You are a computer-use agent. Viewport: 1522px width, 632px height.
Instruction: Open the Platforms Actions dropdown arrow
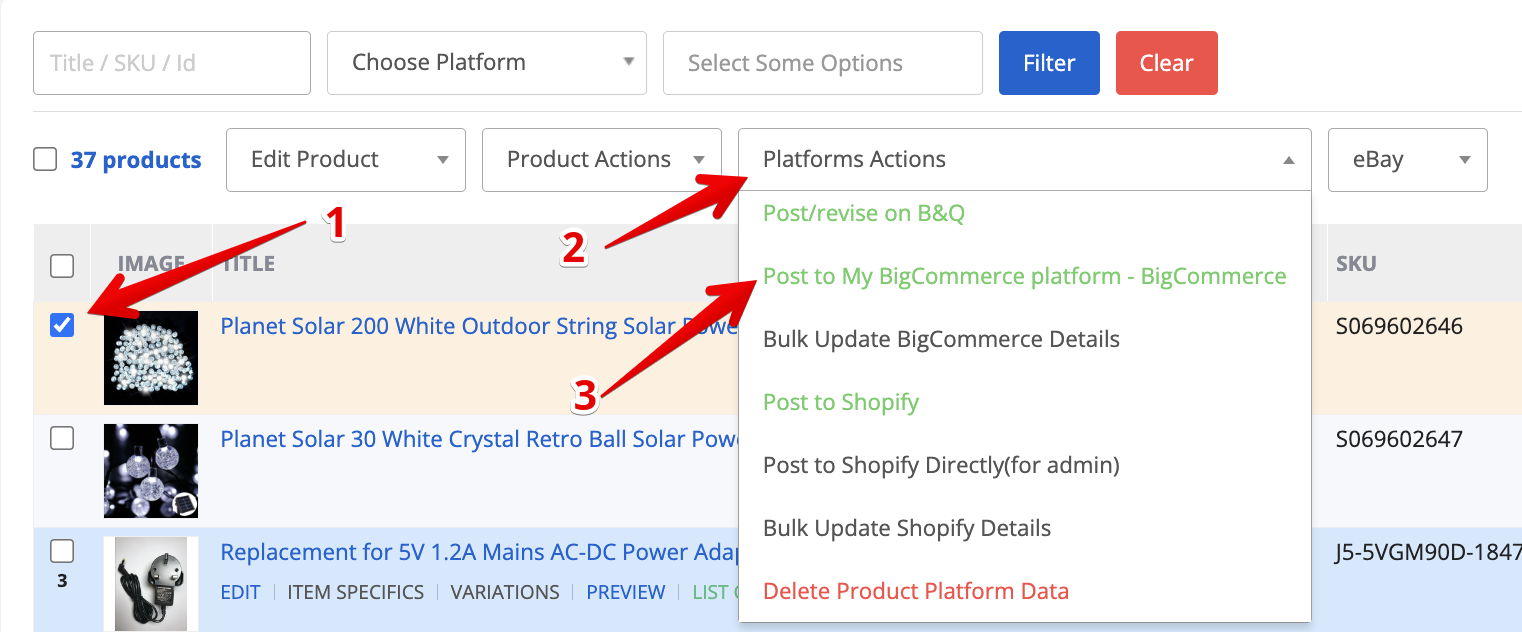point(1289,160)
